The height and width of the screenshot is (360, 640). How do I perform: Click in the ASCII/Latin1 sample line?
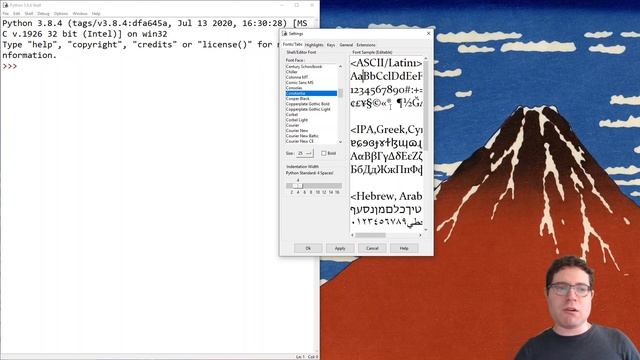[386, 63]
